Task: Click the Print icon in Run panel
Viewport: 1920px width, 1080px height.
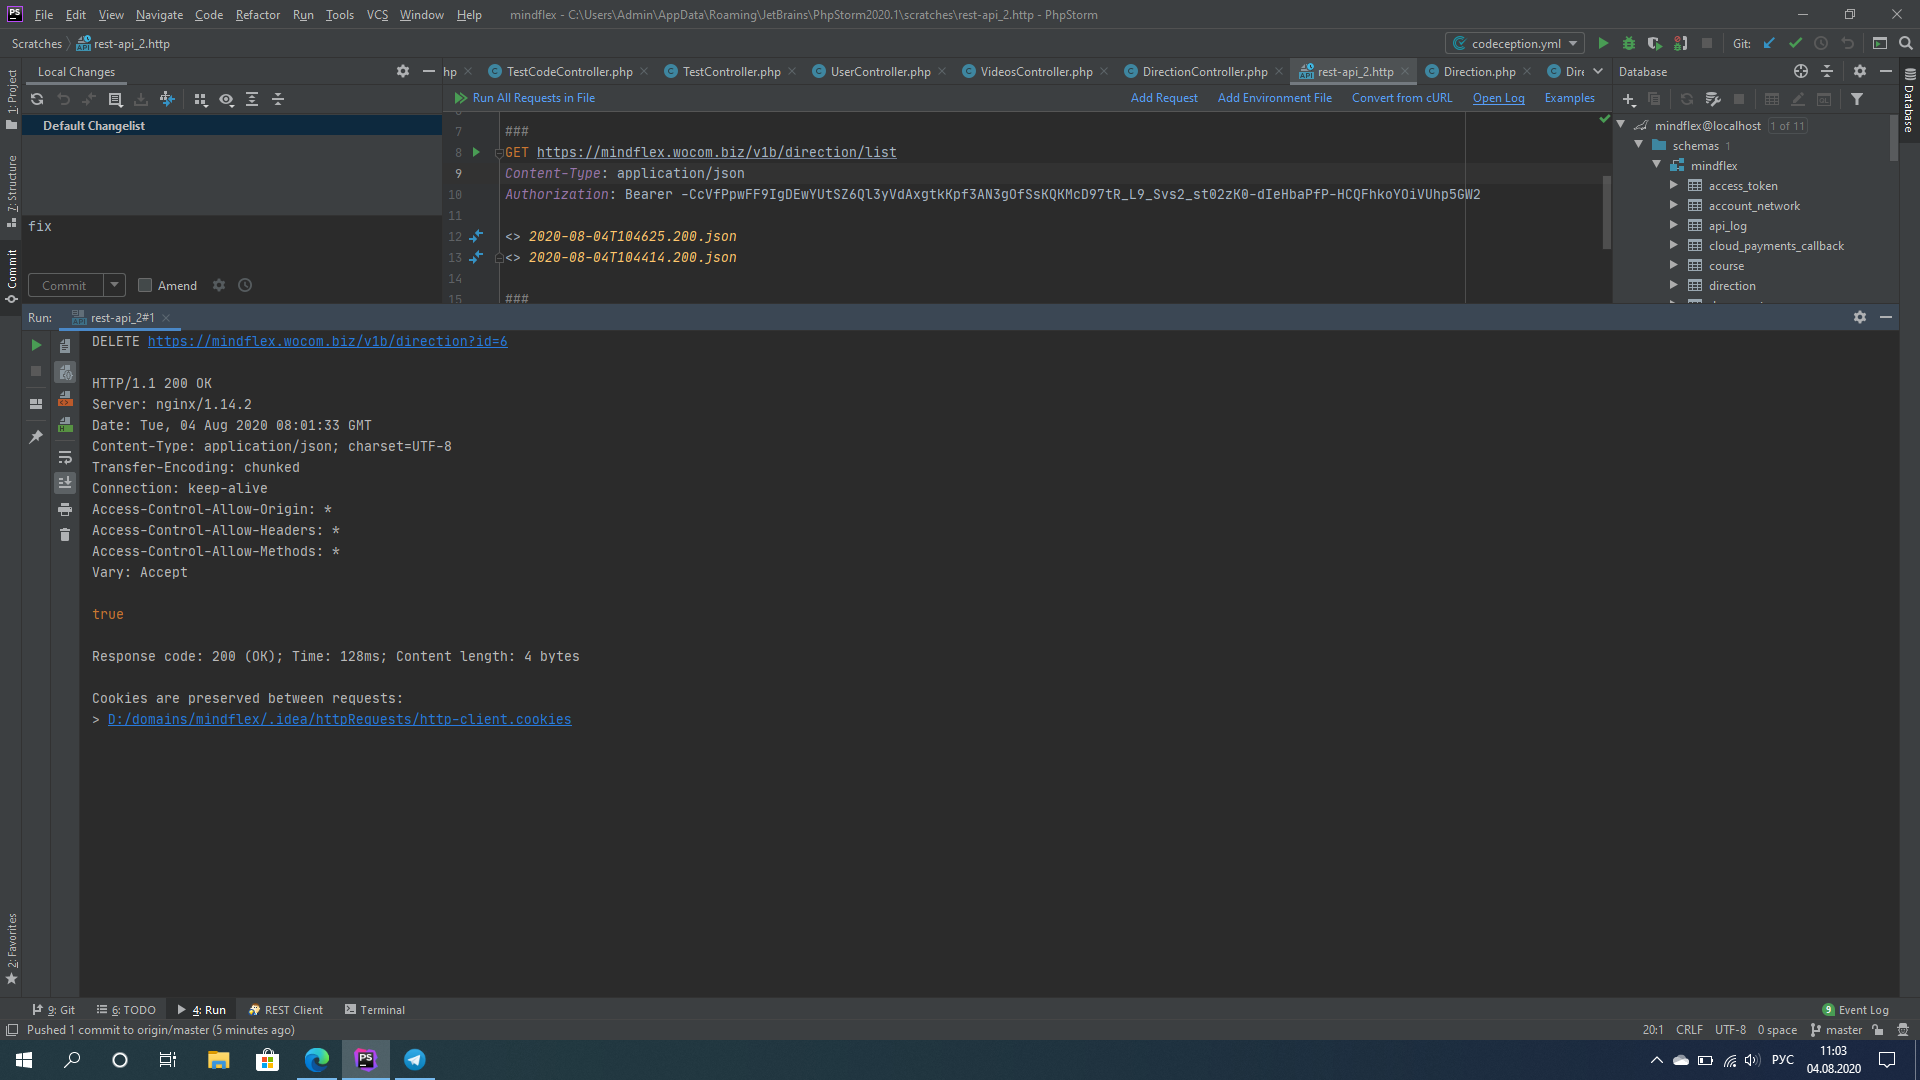Action: click(x=65, y=509)
